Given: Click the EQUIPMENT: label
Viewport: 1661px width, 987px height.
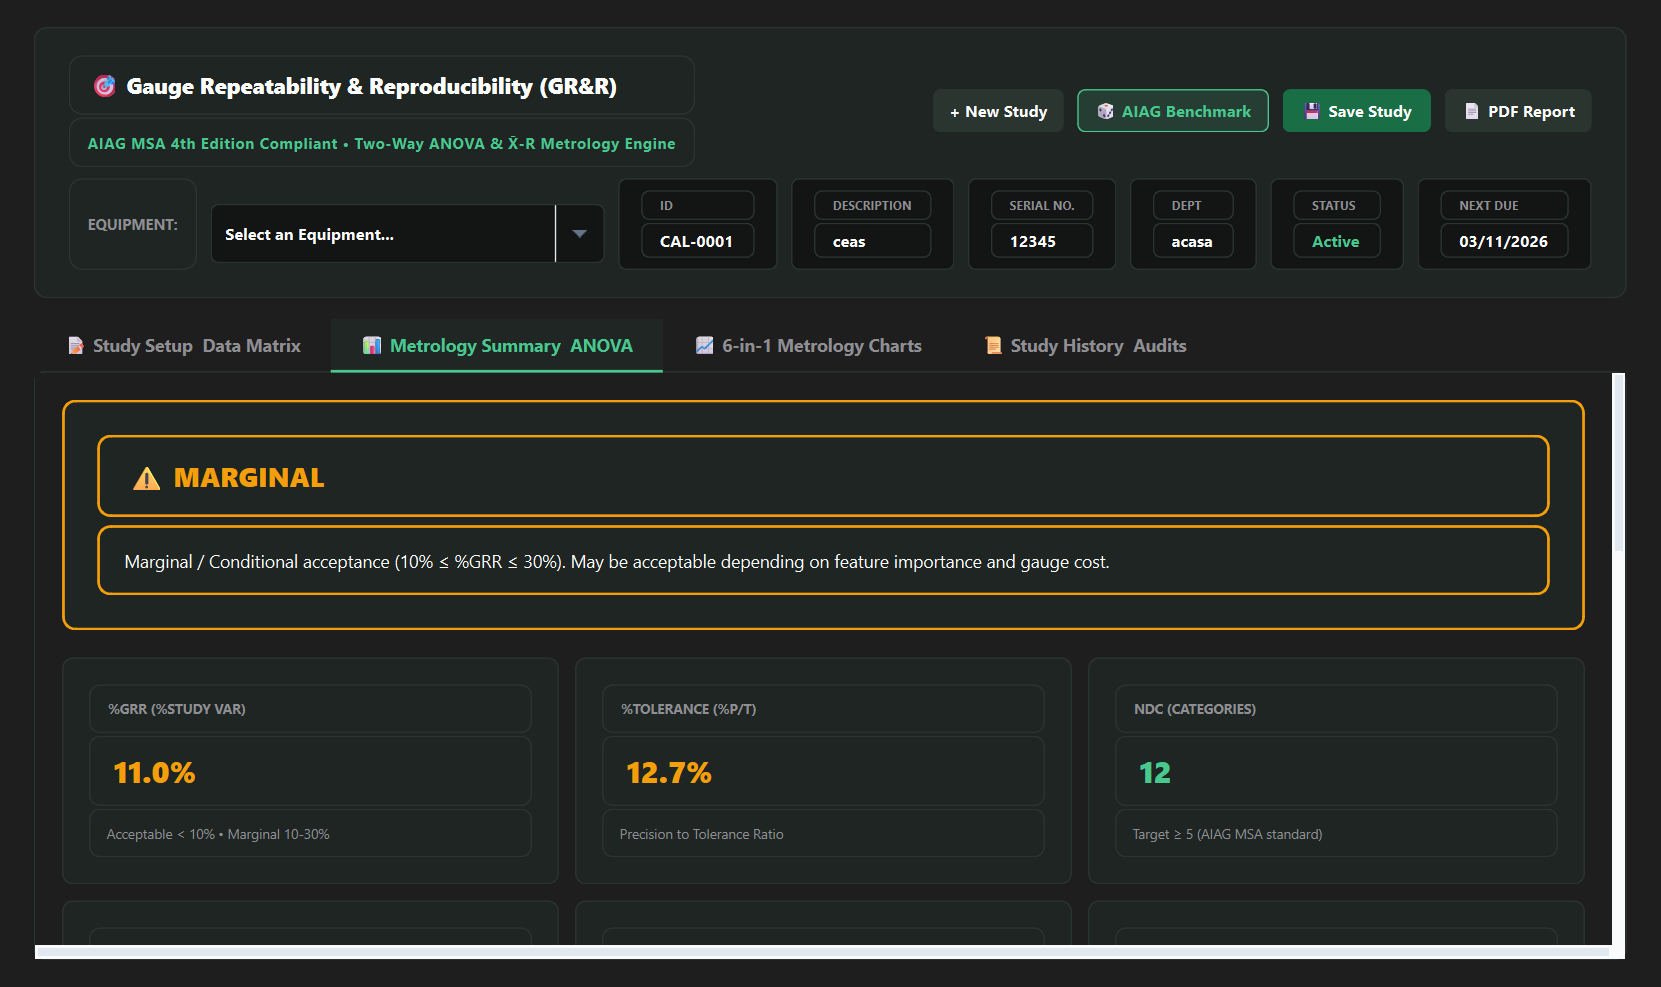Looking at the screenshot, I should coord(133,224).
